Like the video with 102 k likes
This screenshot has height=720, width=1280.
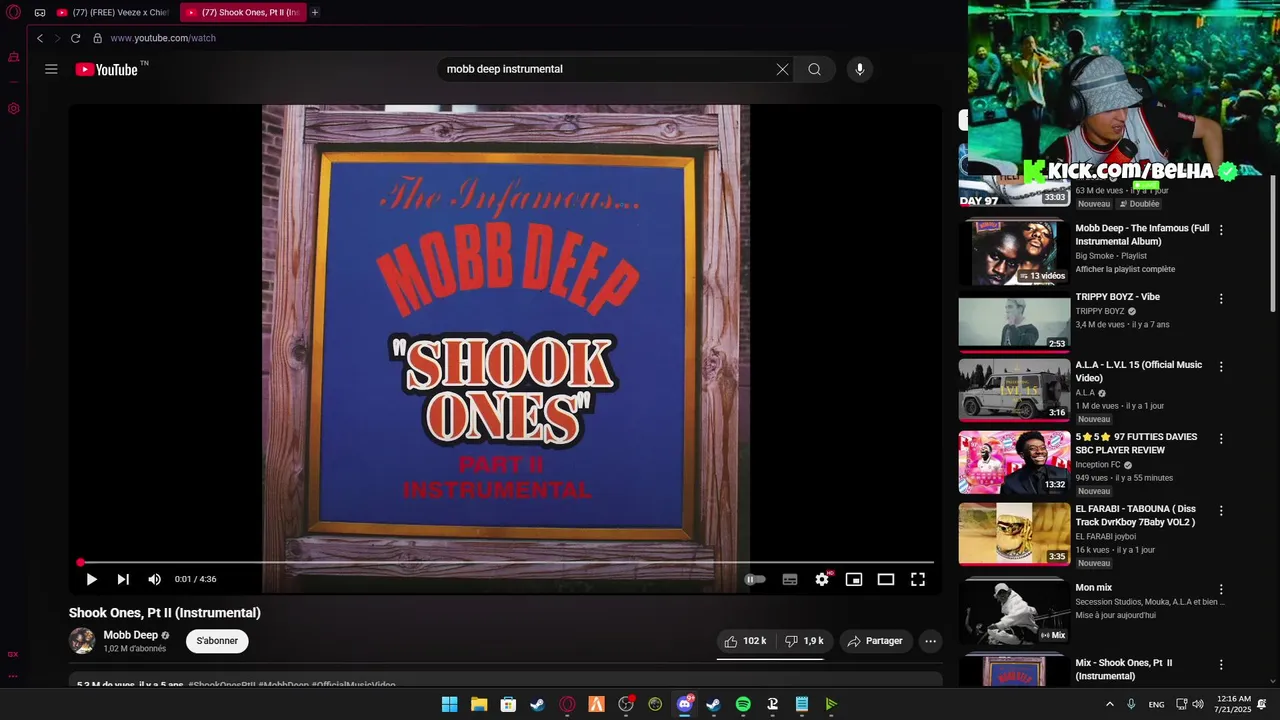pyautogui.click(x=746, y=641)
